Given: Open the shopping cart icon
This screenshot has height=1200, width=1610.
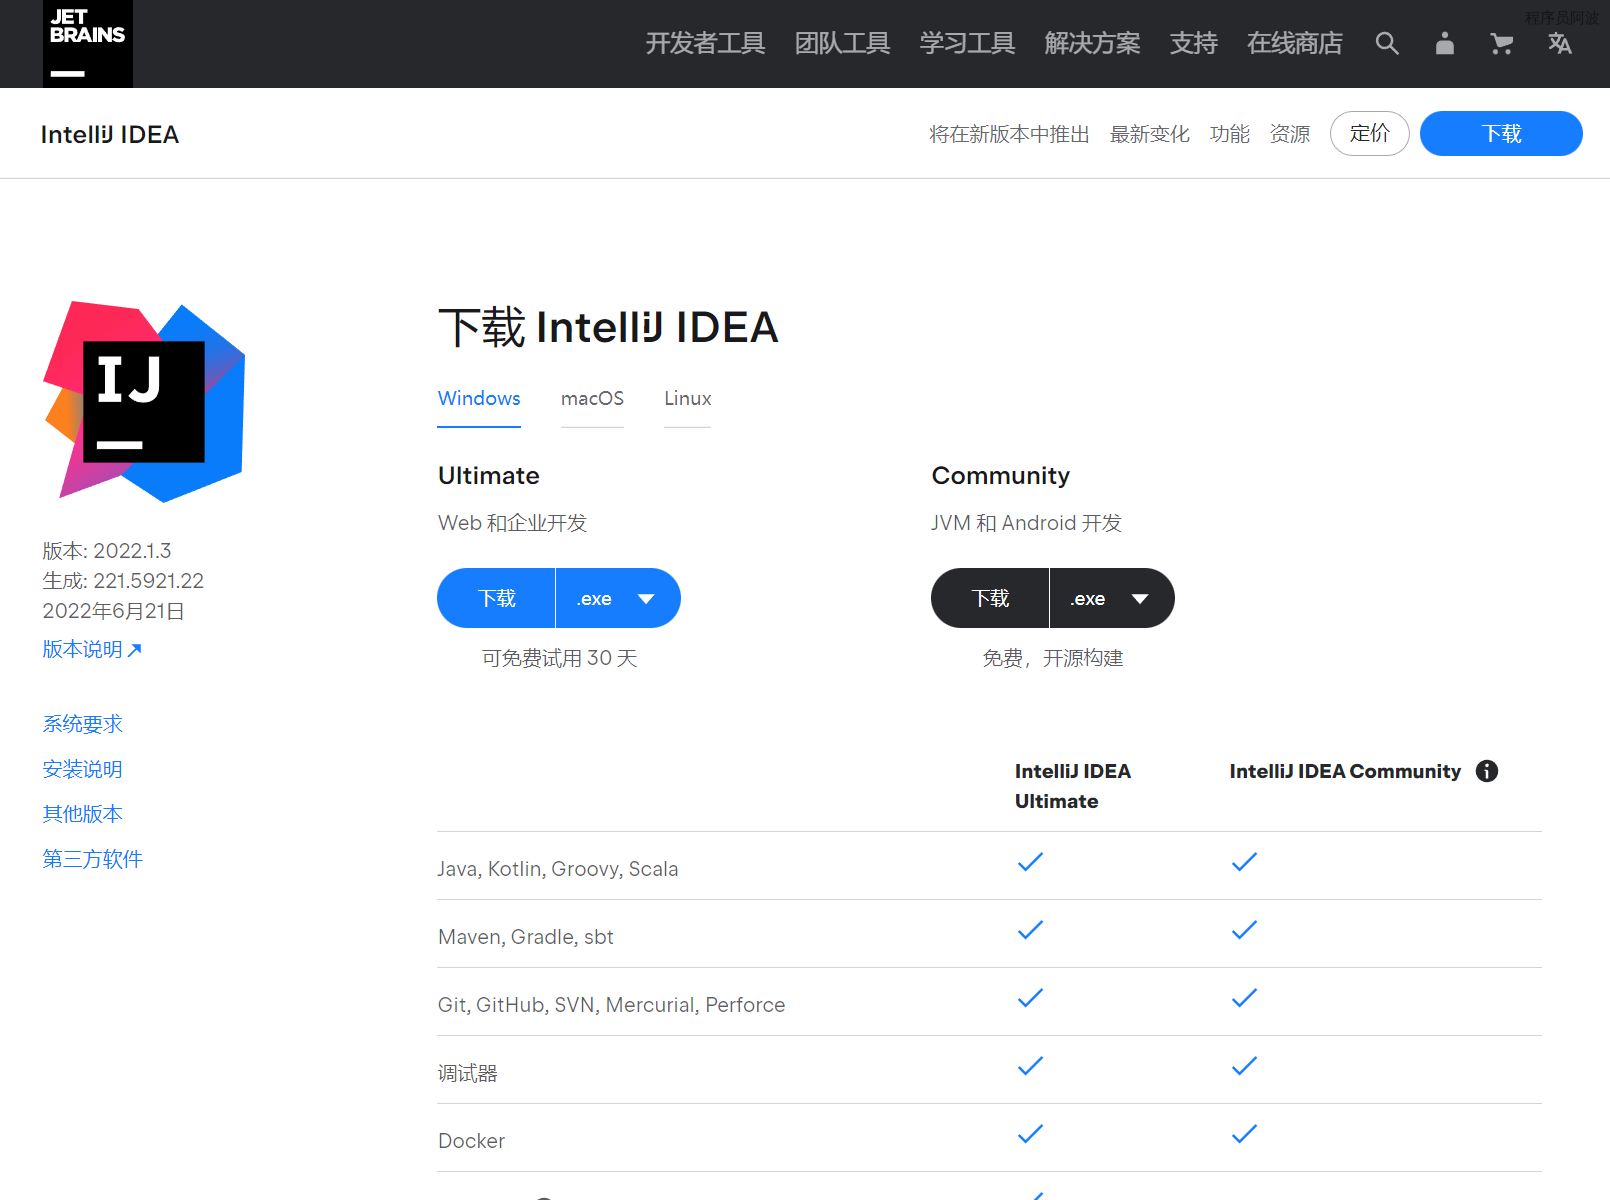Looking at the screenshot, I should coord(1501,43).
